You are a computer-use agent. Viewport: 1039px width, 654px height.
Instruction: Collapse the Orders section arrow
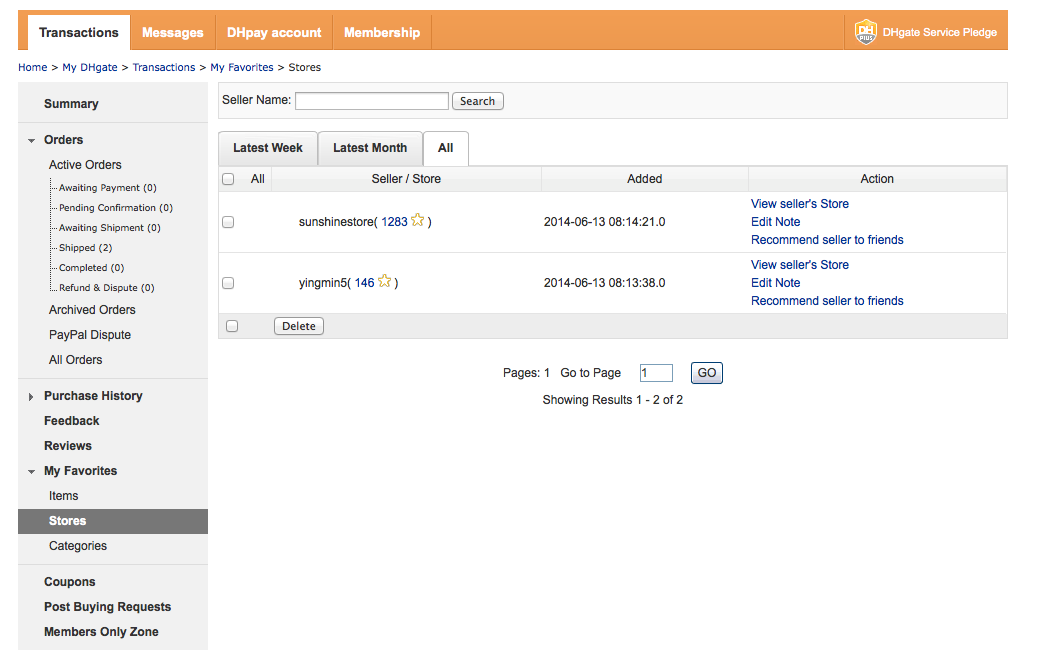tap(31, 140)
